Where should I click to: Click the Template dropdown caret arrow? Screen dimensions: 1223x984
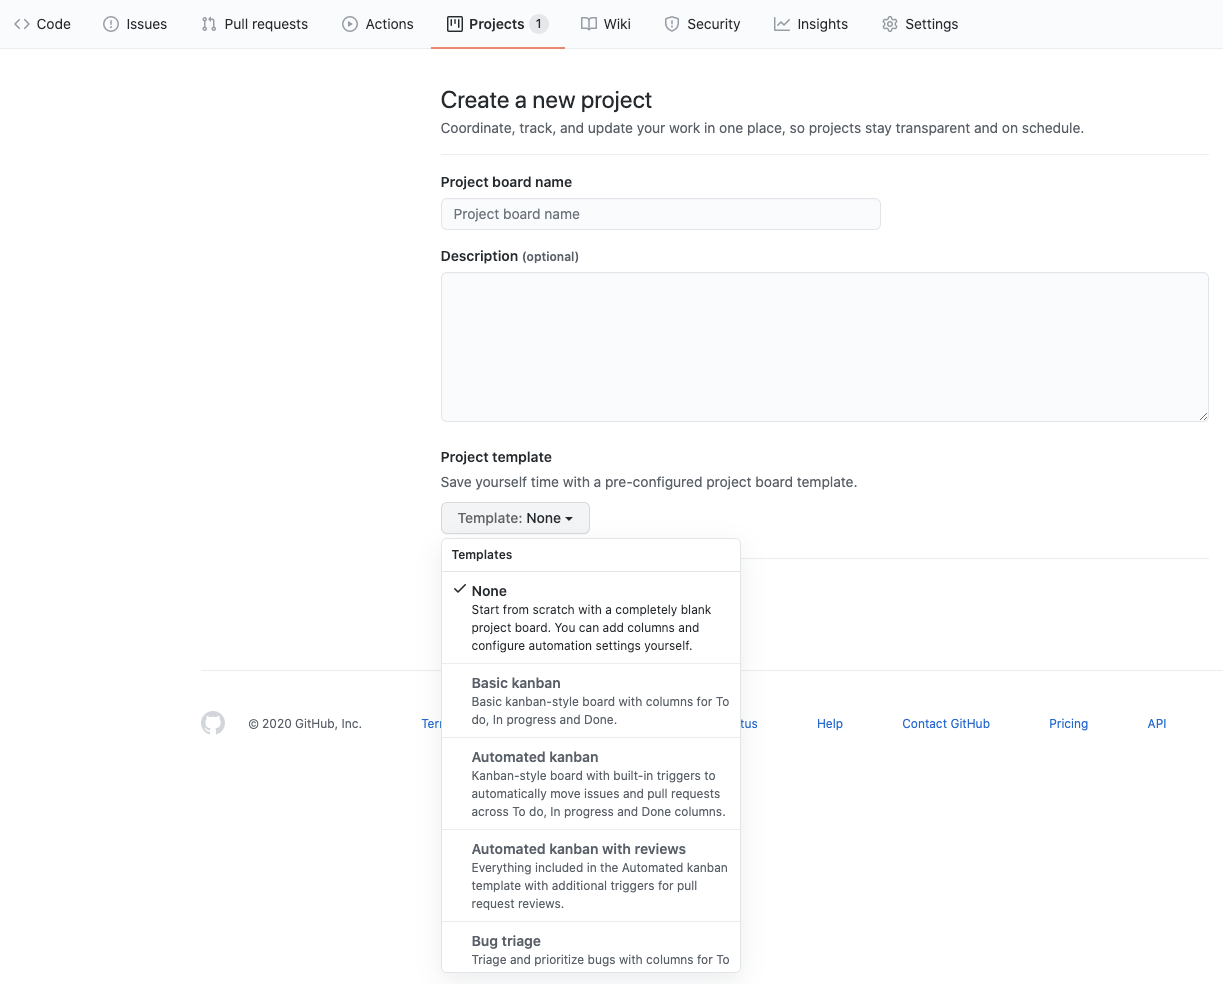click(569, 519)
